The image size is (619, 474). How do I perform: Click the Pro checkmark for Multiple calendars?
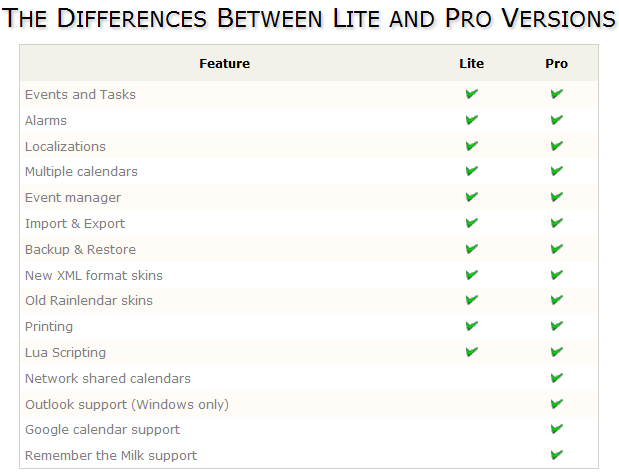click(x=557, y=172)
